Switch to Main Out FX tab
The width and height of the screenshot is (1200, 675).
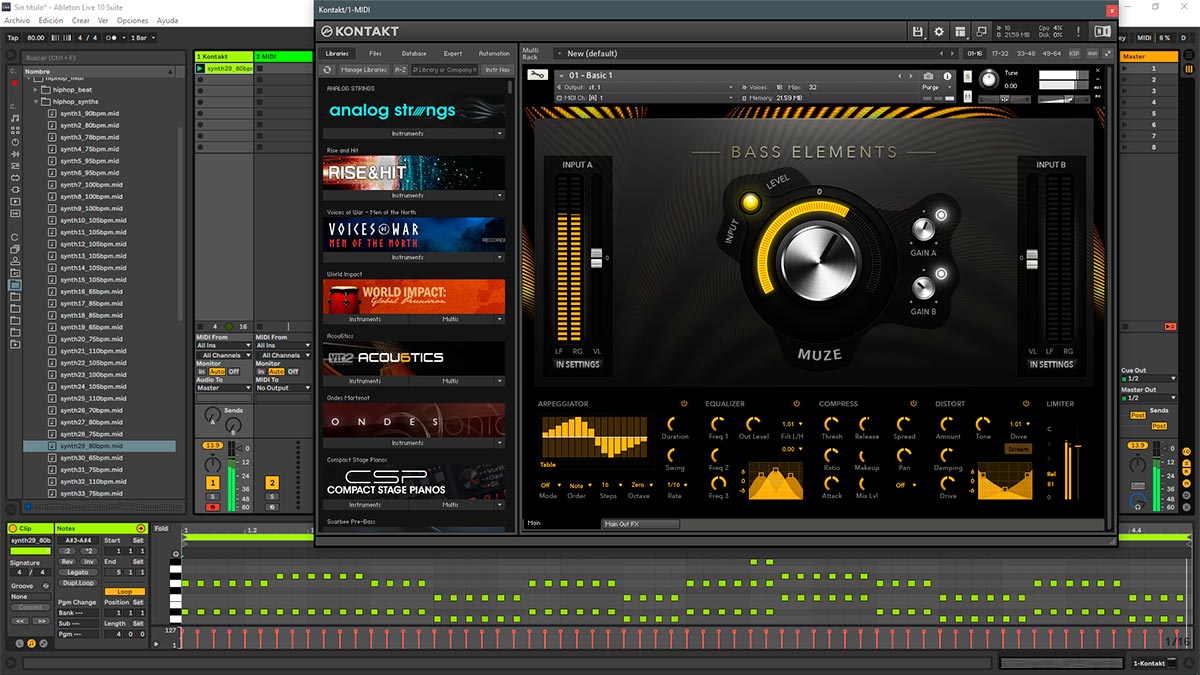click(x=640, y=524)
